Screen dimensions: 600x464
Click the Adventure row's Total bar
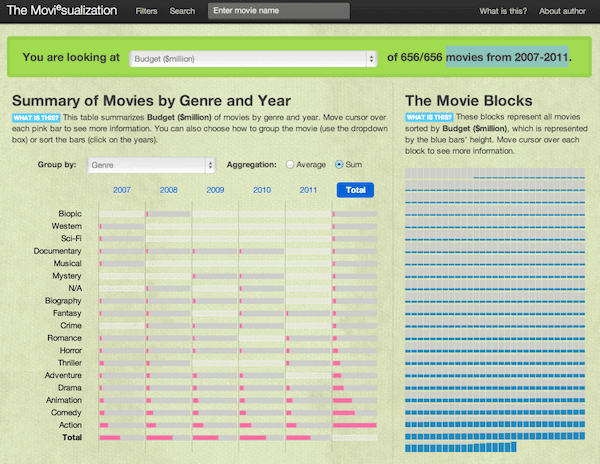(x=337, y=375)
